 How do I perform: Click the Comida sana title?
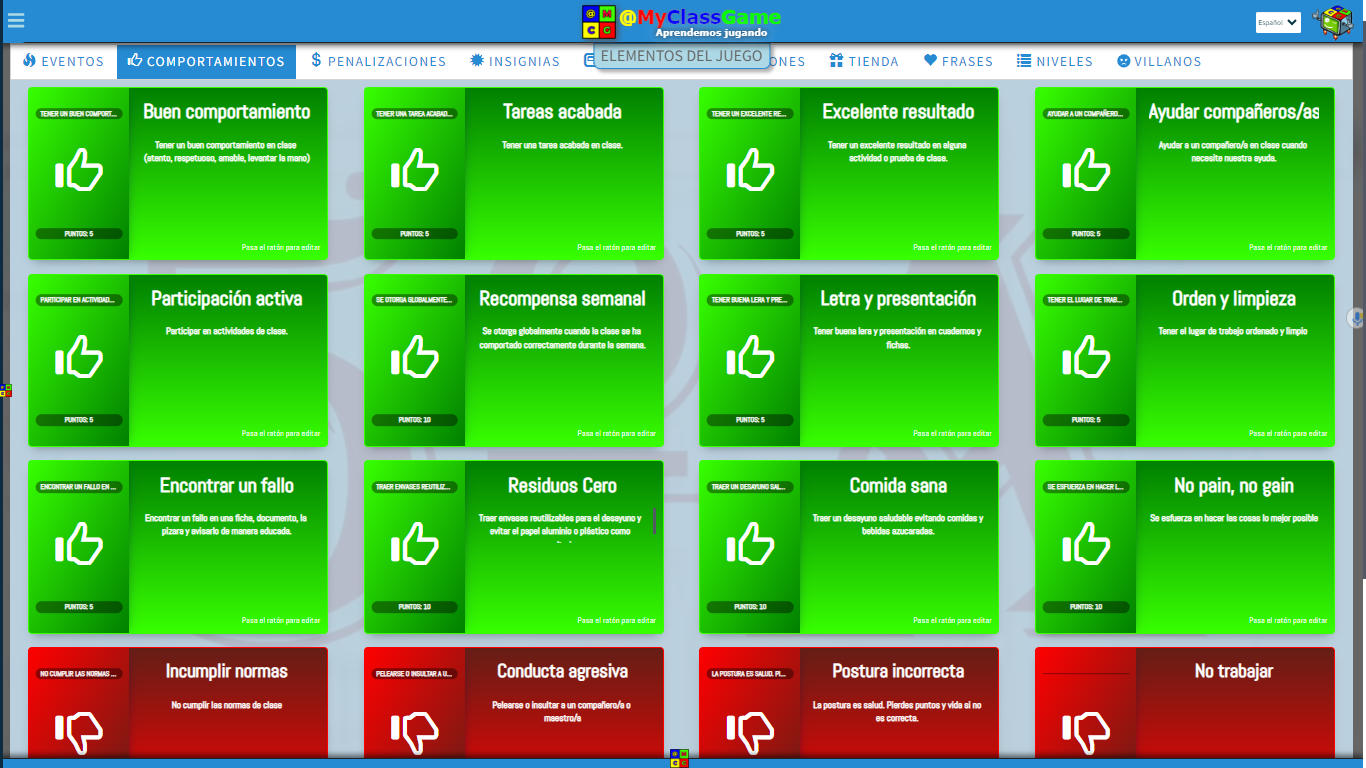point(898,485)
